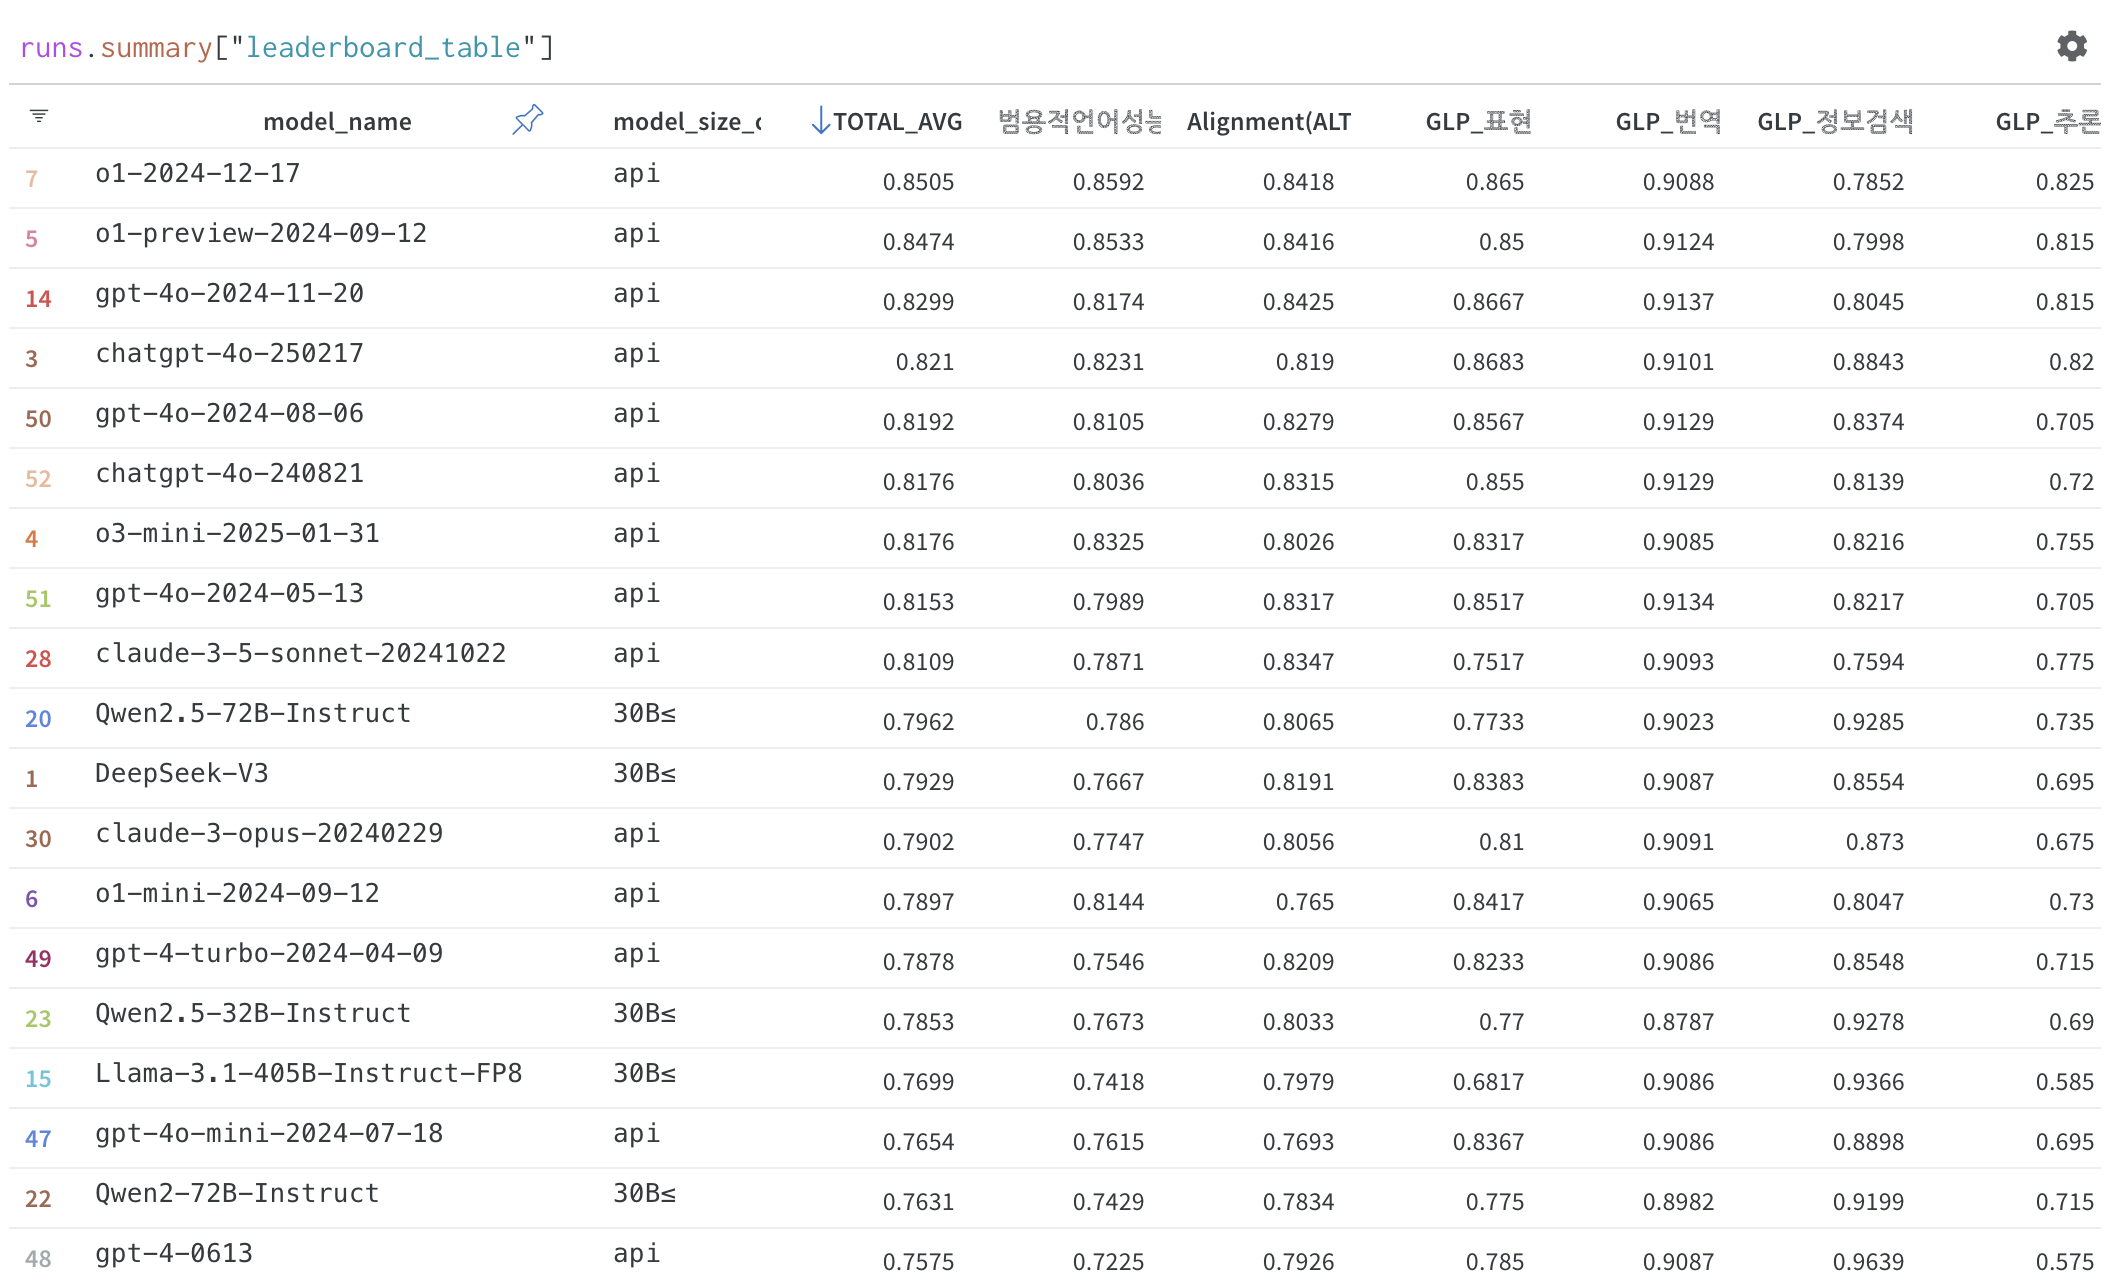Image resolution: width=2110 pixels, height=1284 pixels.
Task: Click model_size column header
Action: click(x=686, y=122)
